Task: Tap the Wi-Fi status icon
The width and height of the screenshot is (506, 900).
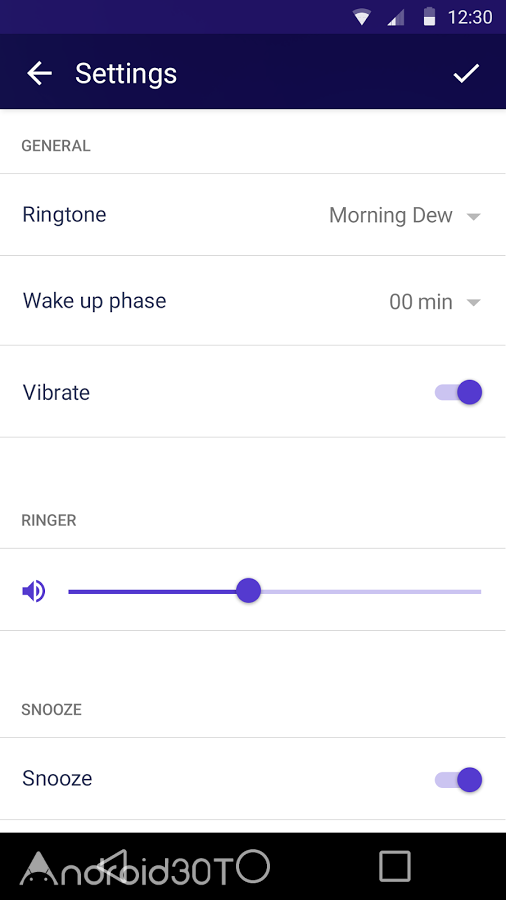Action: [362, 17]
